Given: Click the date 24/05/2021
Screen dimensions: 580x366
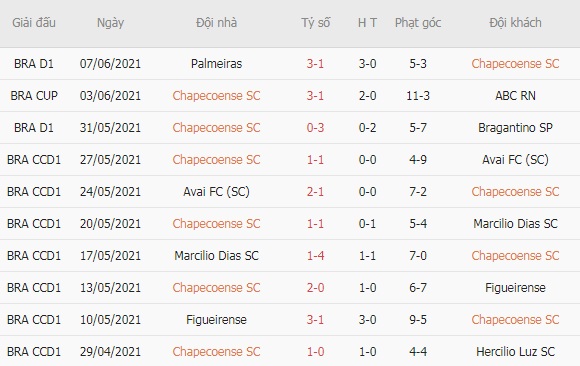Looking at the screenshot, I should [x=110, y=192].
